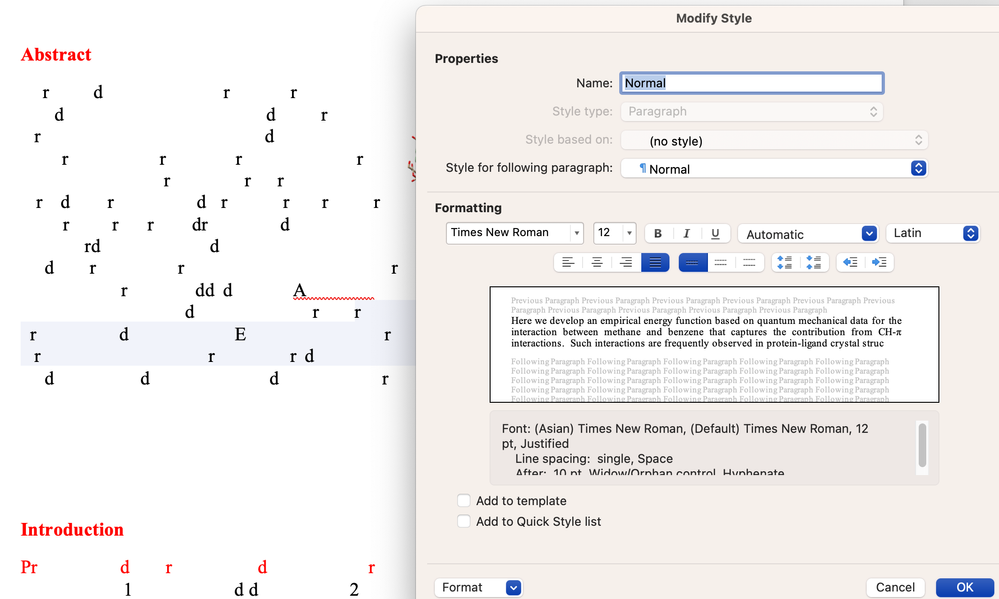999x599 pixels.
Task: Open the Style based on dropdown
Action: pyautogui.click(x=774, y=140)
